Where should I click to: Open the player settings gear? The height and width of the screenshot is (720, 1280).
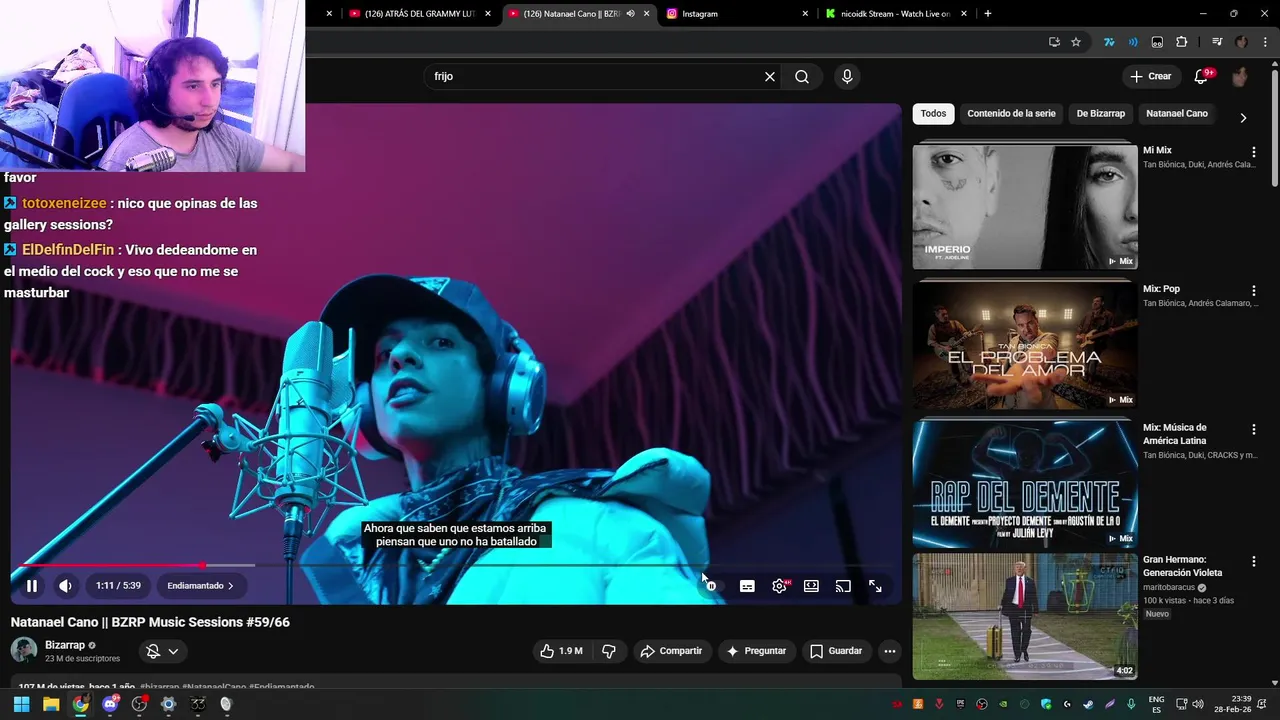779,586
